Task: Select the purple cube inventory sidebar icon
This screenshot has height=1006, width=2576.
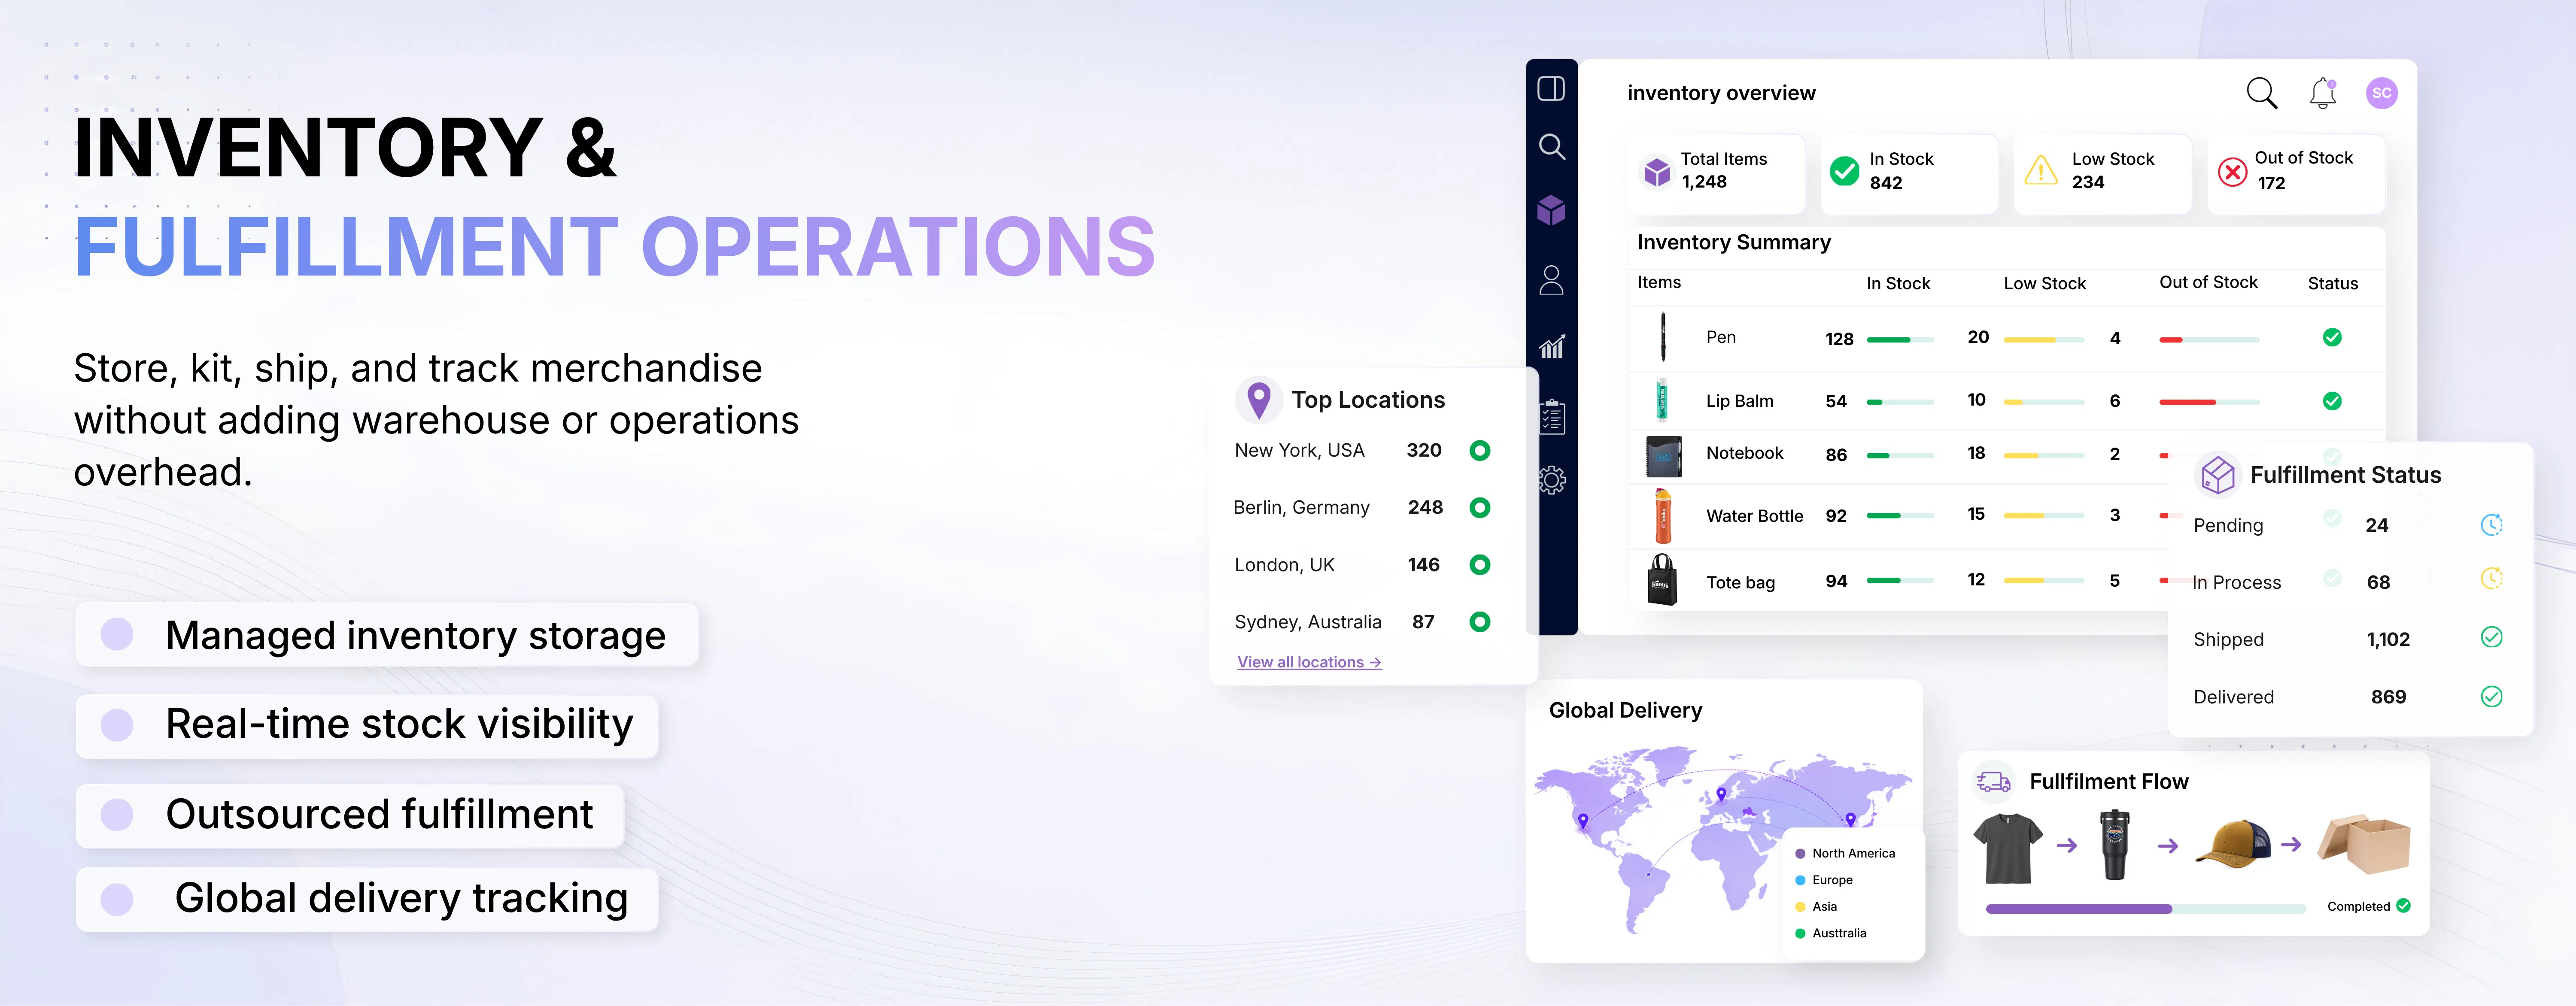Action: (1551, 210)
